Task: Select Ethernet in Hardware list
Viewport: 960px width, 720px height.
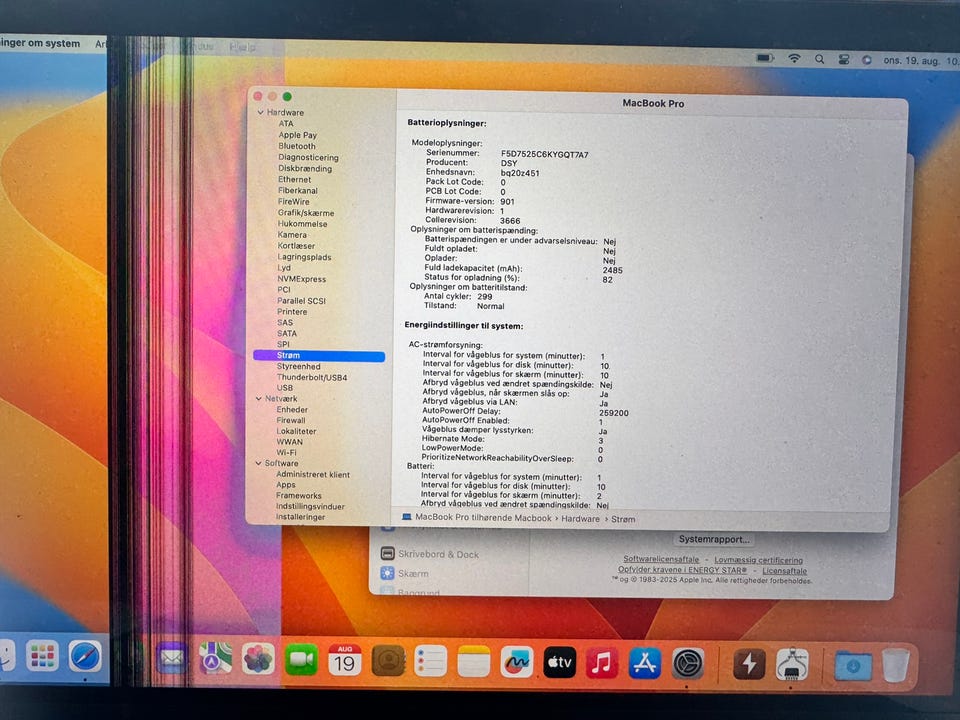Action: click(294, 179)
